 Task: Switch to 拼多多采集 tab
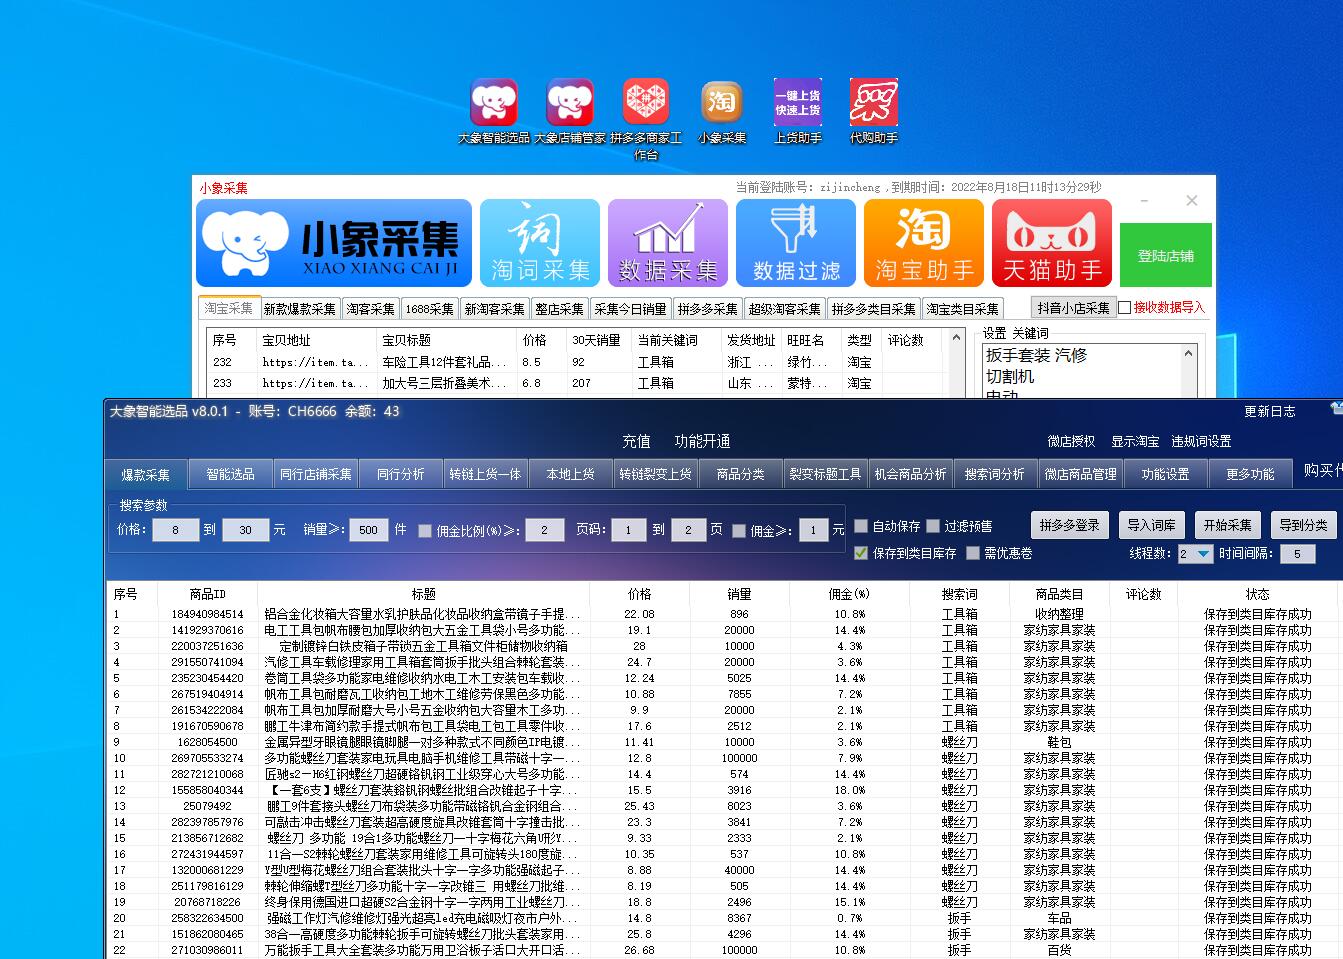click(x=707, y=309)
